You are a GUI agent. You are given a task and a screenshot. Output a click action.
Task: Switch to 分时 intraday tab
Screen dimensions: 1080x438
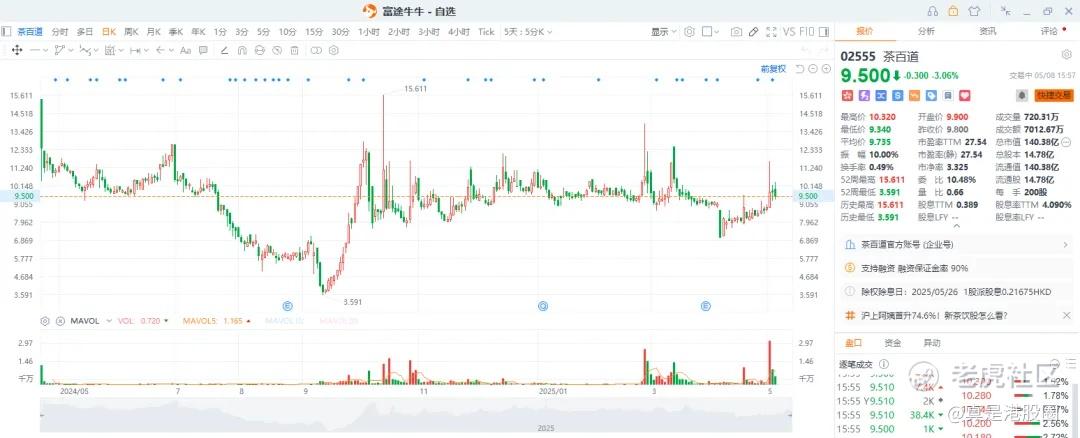60,32
